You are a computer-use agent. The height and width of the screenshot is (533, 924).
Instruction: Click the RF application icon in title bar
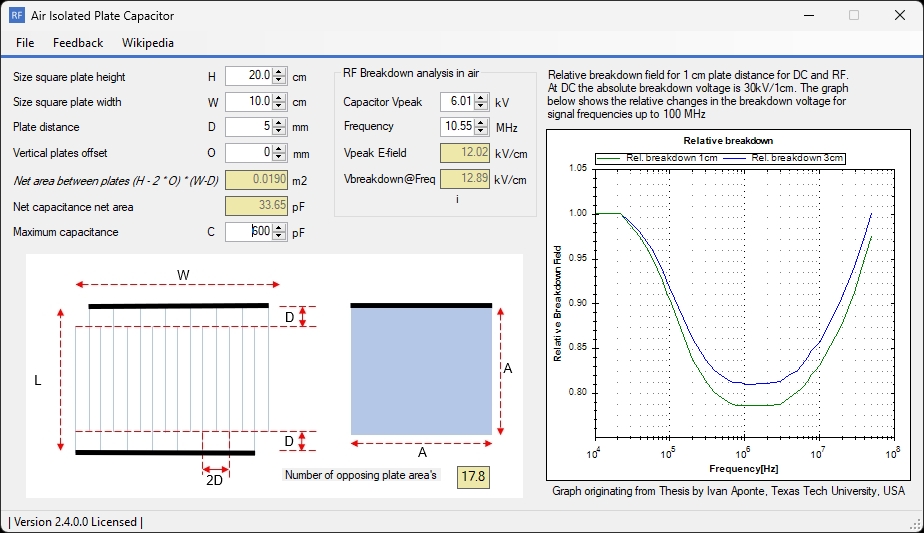pos(16,15)
